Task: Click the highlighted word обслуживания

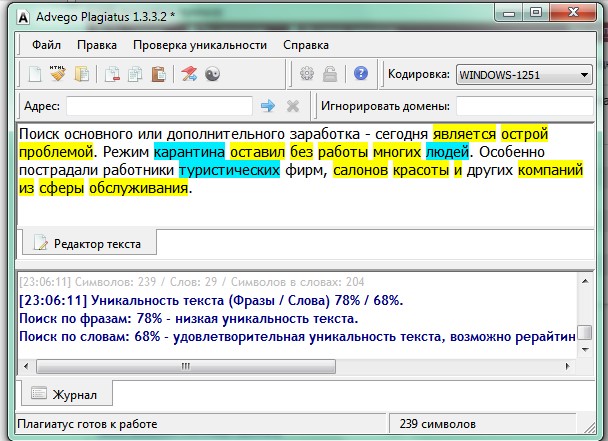Action: pos(138,188)
